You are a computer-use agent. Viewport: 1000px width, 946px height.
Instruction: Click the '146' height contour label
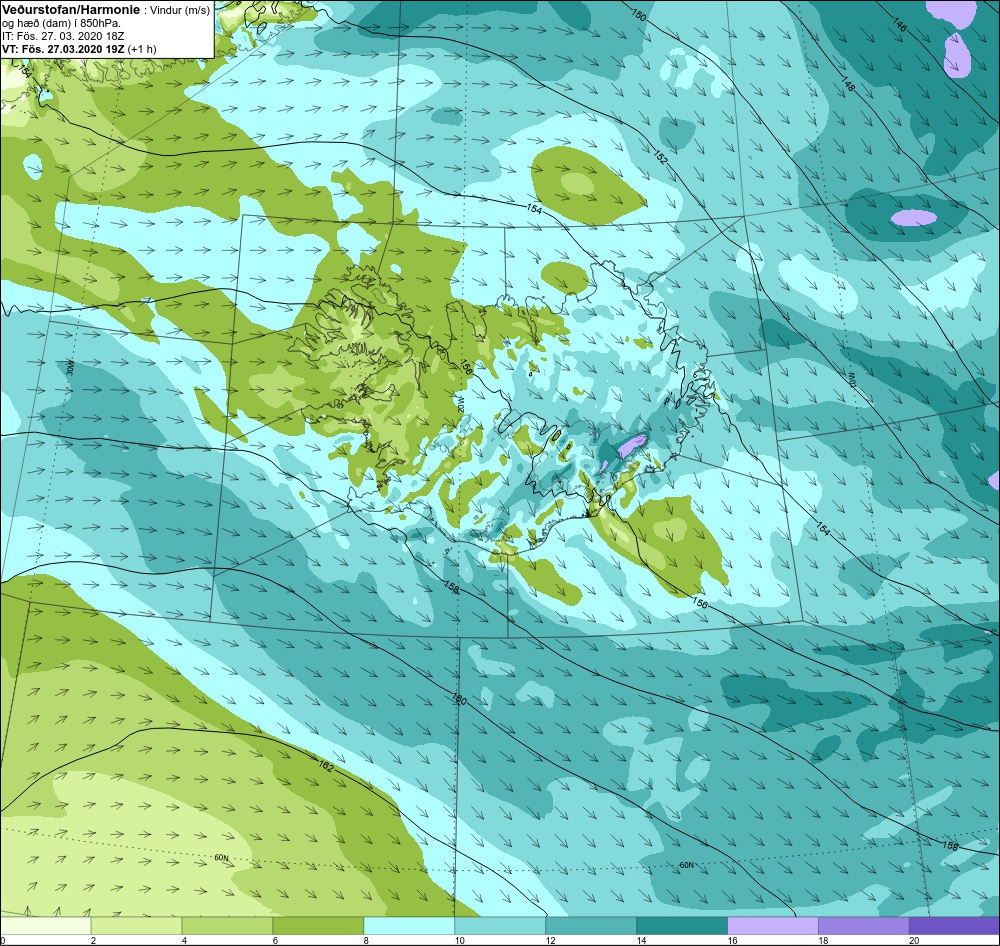[899, 26]
